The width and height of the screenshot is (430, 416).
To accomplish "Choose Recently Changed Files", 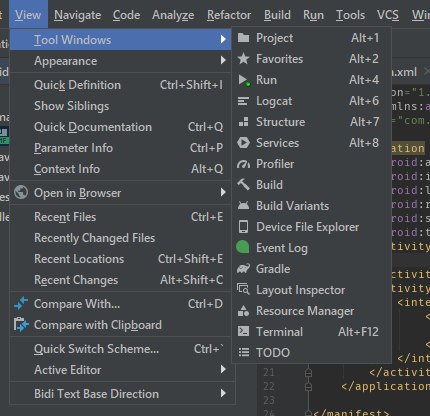I will click(121, 238).
